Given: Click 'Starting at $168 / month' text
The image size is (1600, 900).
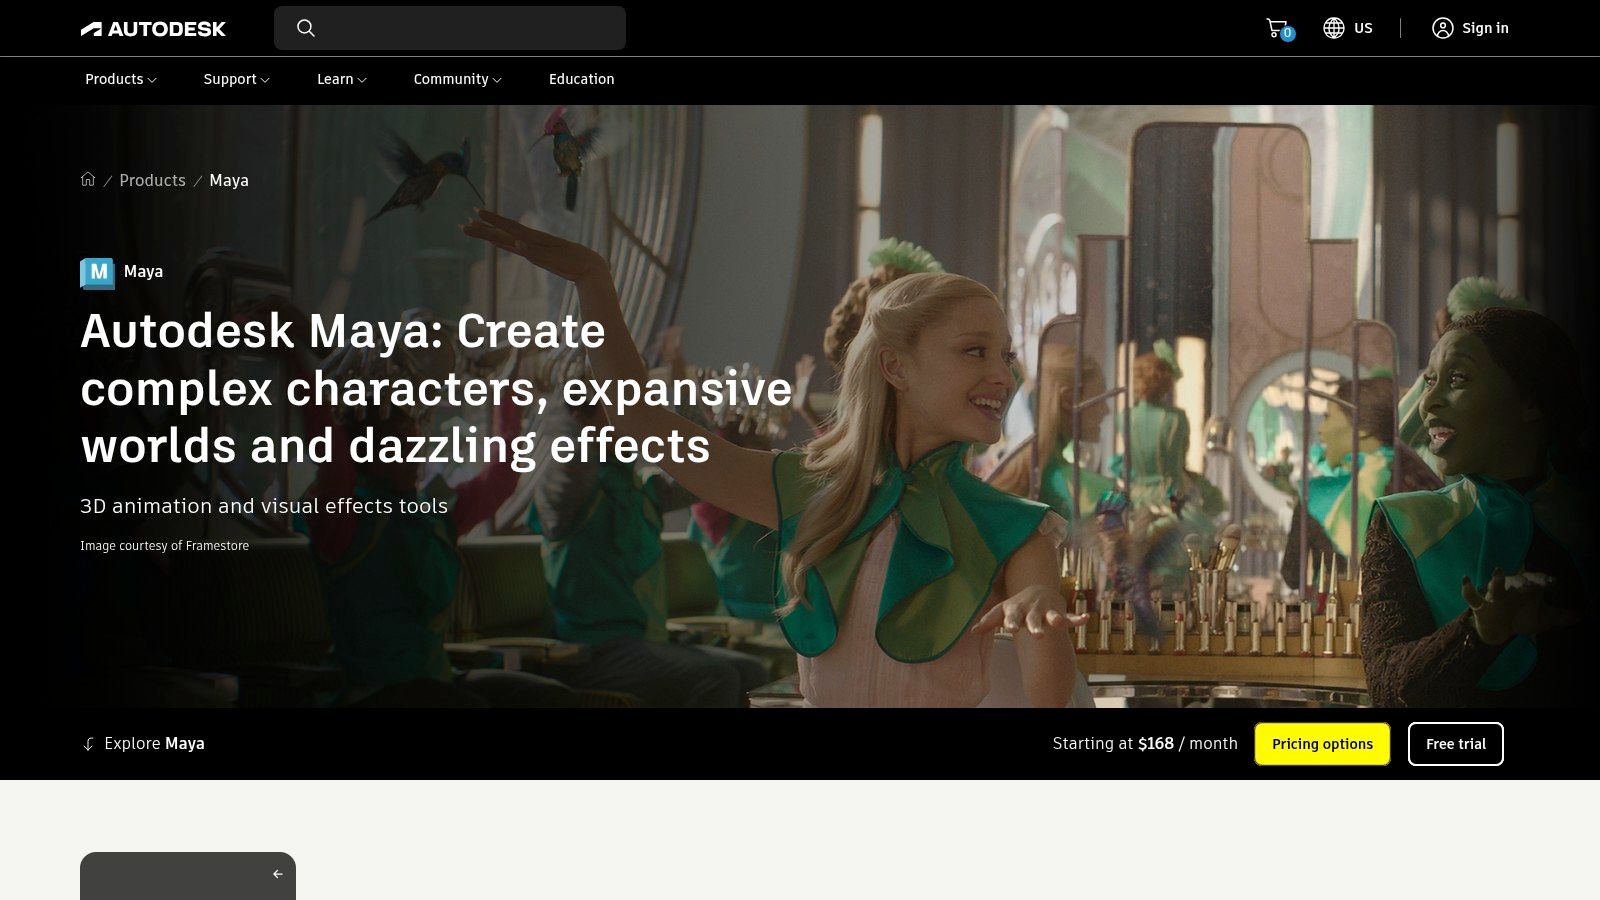Looking at the screenshot, I should pyautogui.click(x=1145, y=744).
